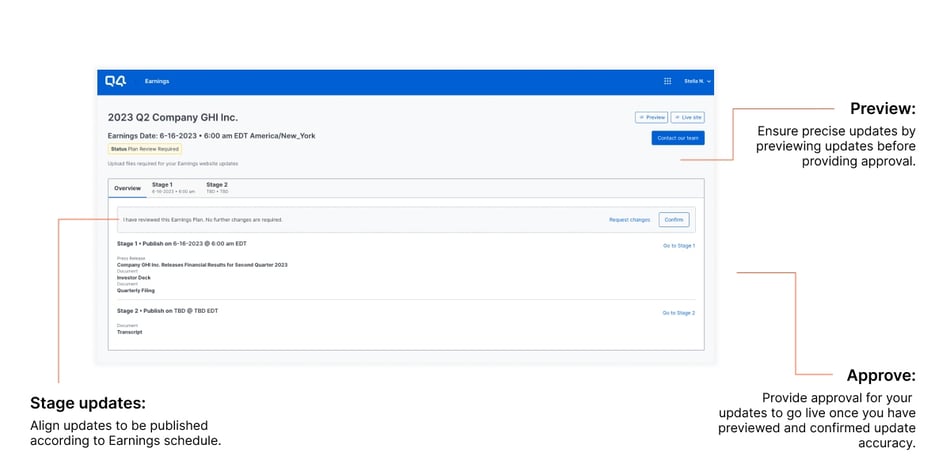Click the Request changes link

tap(629, 219)
